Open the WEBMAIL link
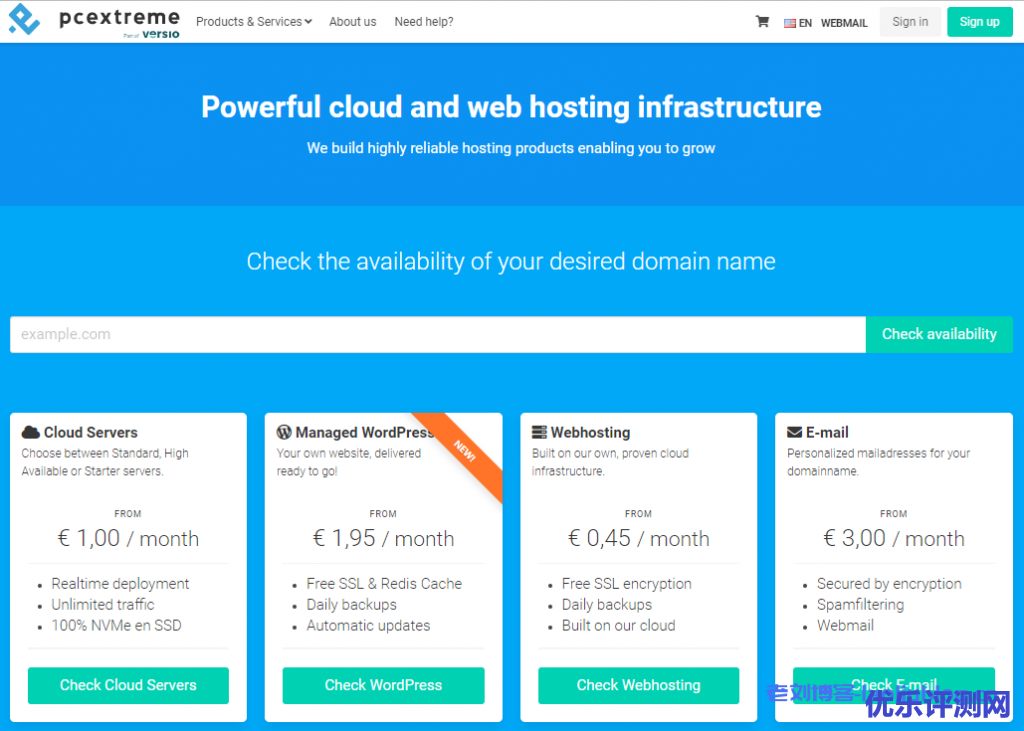The width and height of the screenshot is (1024, 731). tap(844, 23)
